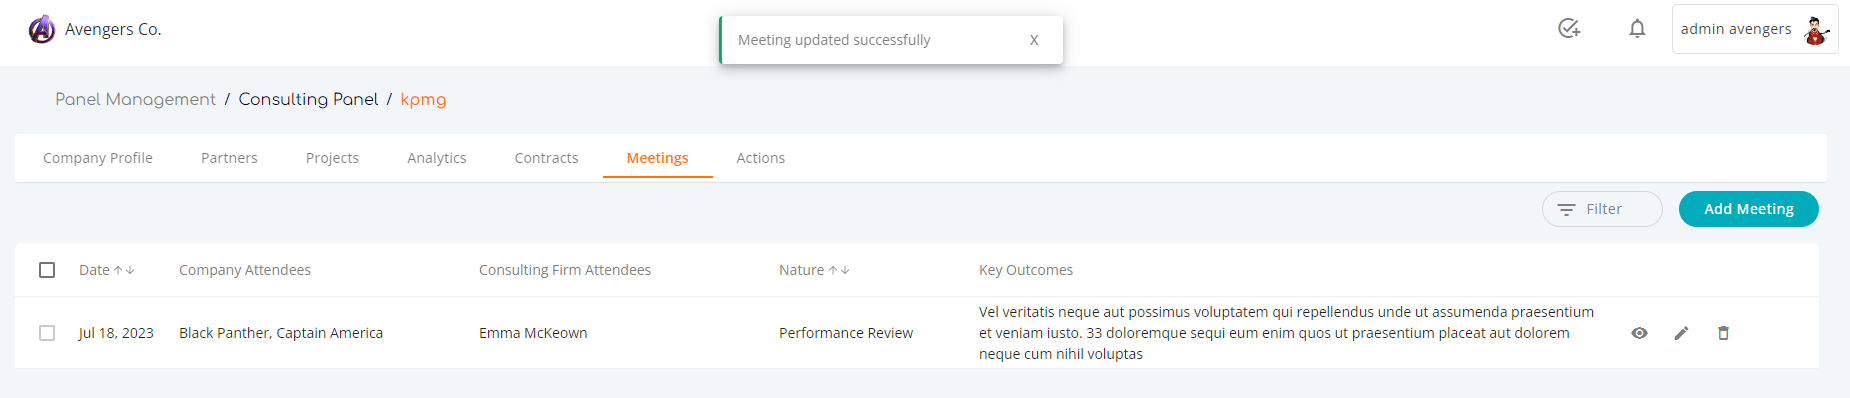The height and width of the screenshot is (398, 1850).
Task: Check the Jul 18, 2023 row checkbox
Action: coord(47,333)
